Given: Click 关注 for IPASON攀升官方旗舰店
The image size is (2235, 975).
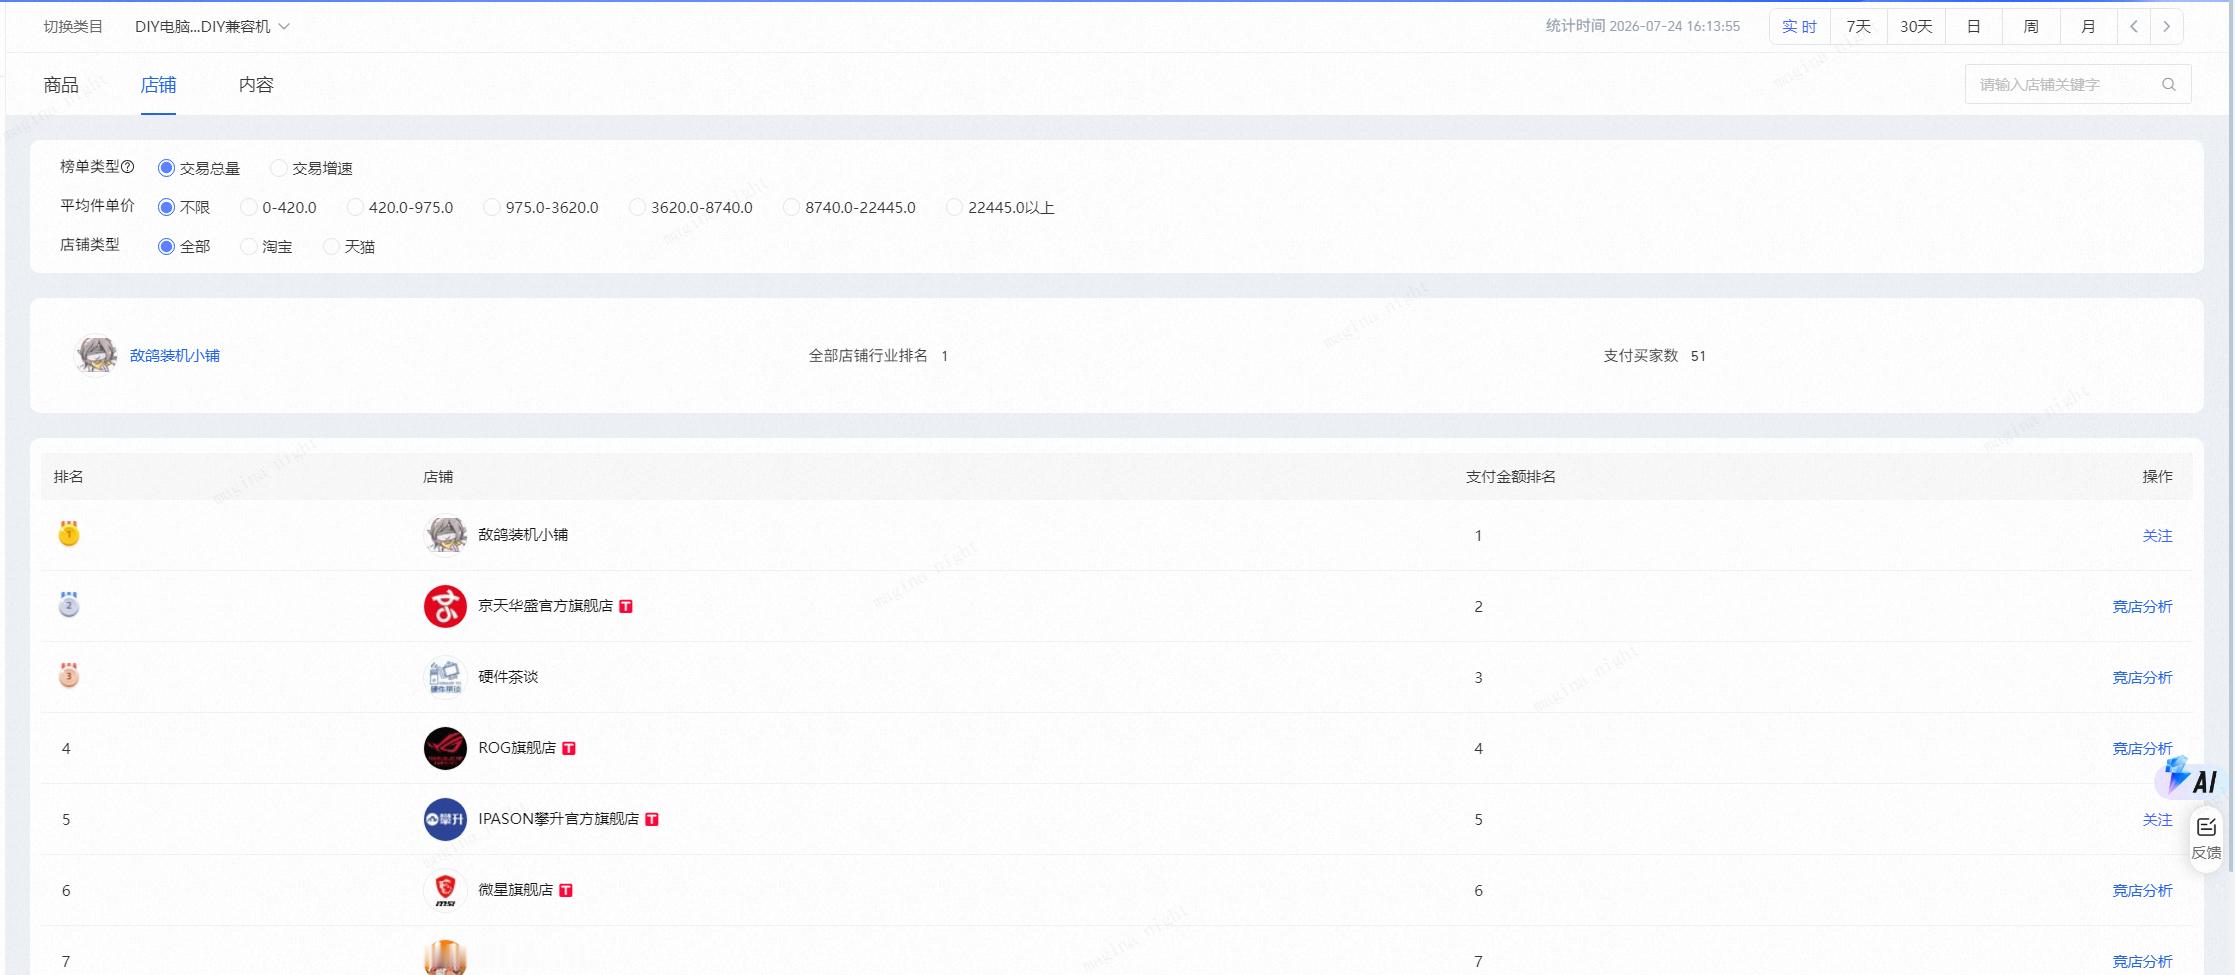Looking at the screenshot, I should point(2157,820).
